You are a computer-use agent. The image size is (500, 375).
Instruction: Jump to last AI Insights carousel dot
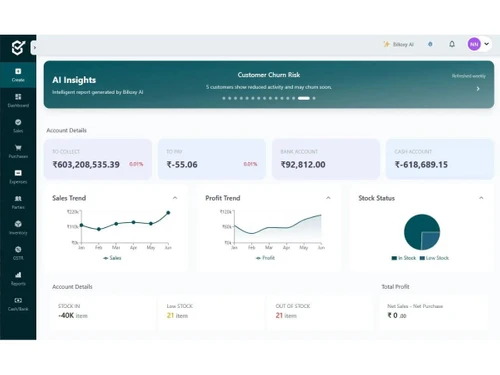(x=314, y=98)
